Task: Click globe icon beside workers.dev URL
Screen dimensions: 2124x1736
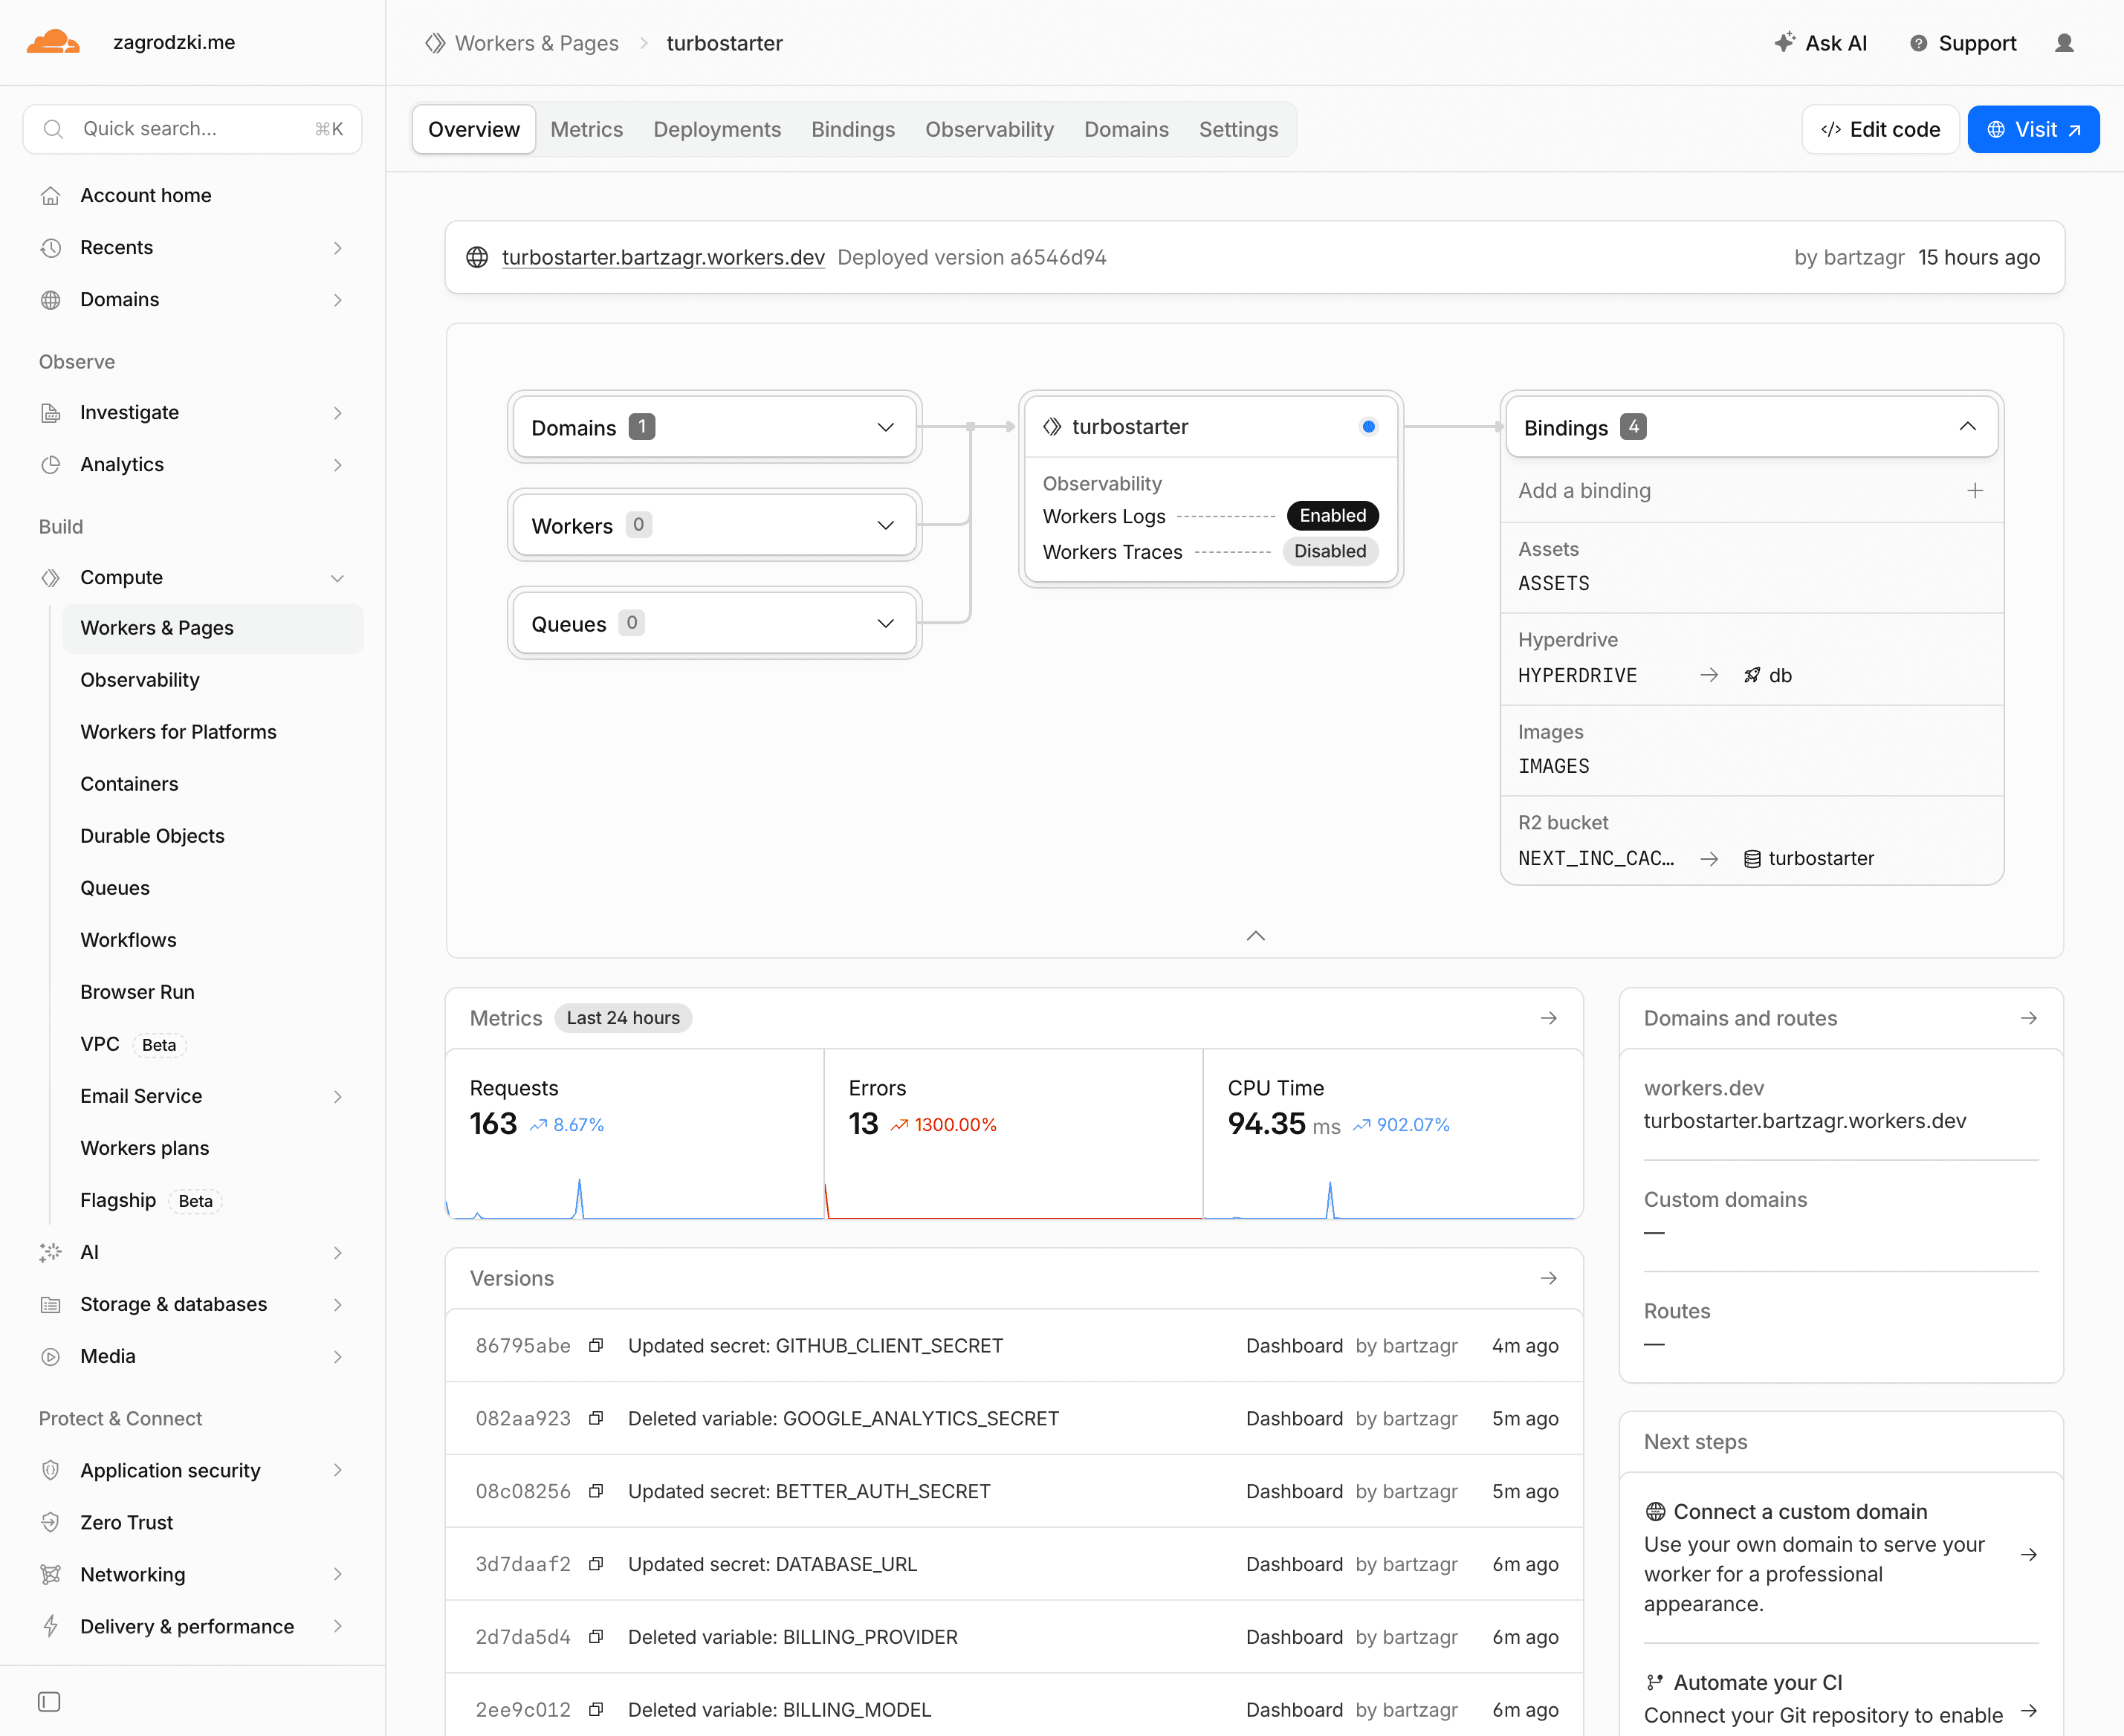Action: [x=477, y=257]
